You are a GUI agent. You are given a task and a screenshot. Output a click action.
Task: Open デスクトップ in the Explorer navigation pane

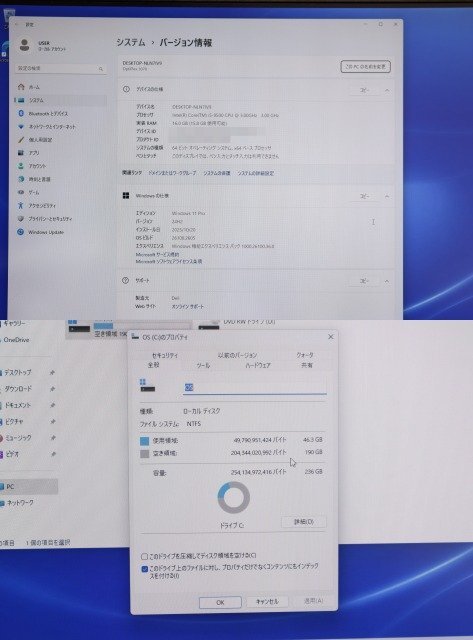[18, 372]
